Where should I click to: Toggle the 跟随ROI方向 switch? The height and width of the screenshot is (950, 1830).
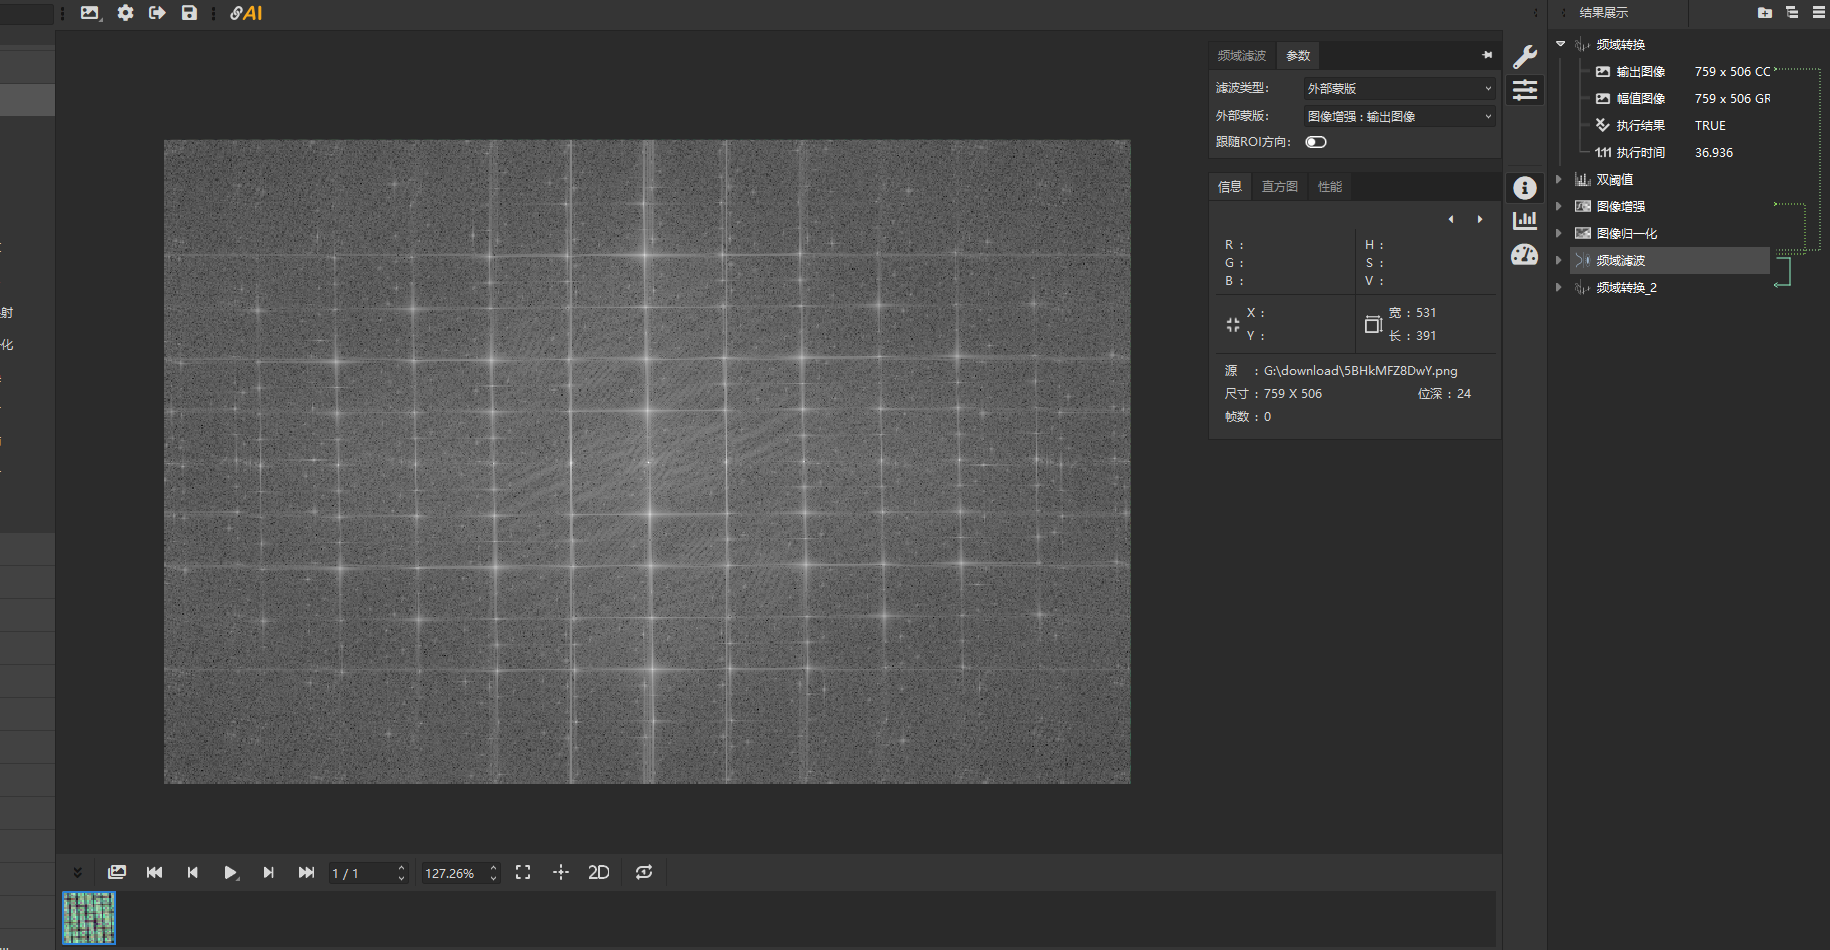coord(1316,142)
